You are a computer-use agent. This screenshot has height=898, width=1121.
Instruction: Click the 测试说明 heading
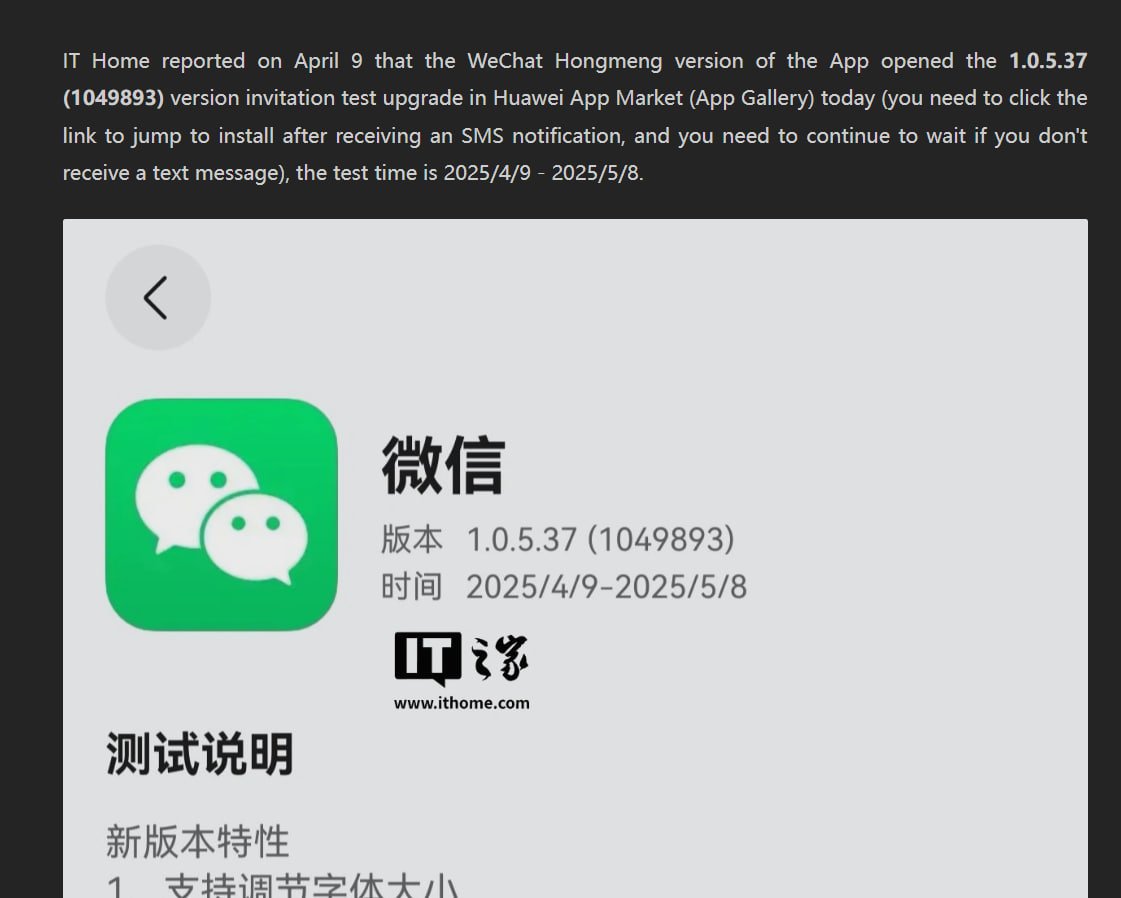199,754
